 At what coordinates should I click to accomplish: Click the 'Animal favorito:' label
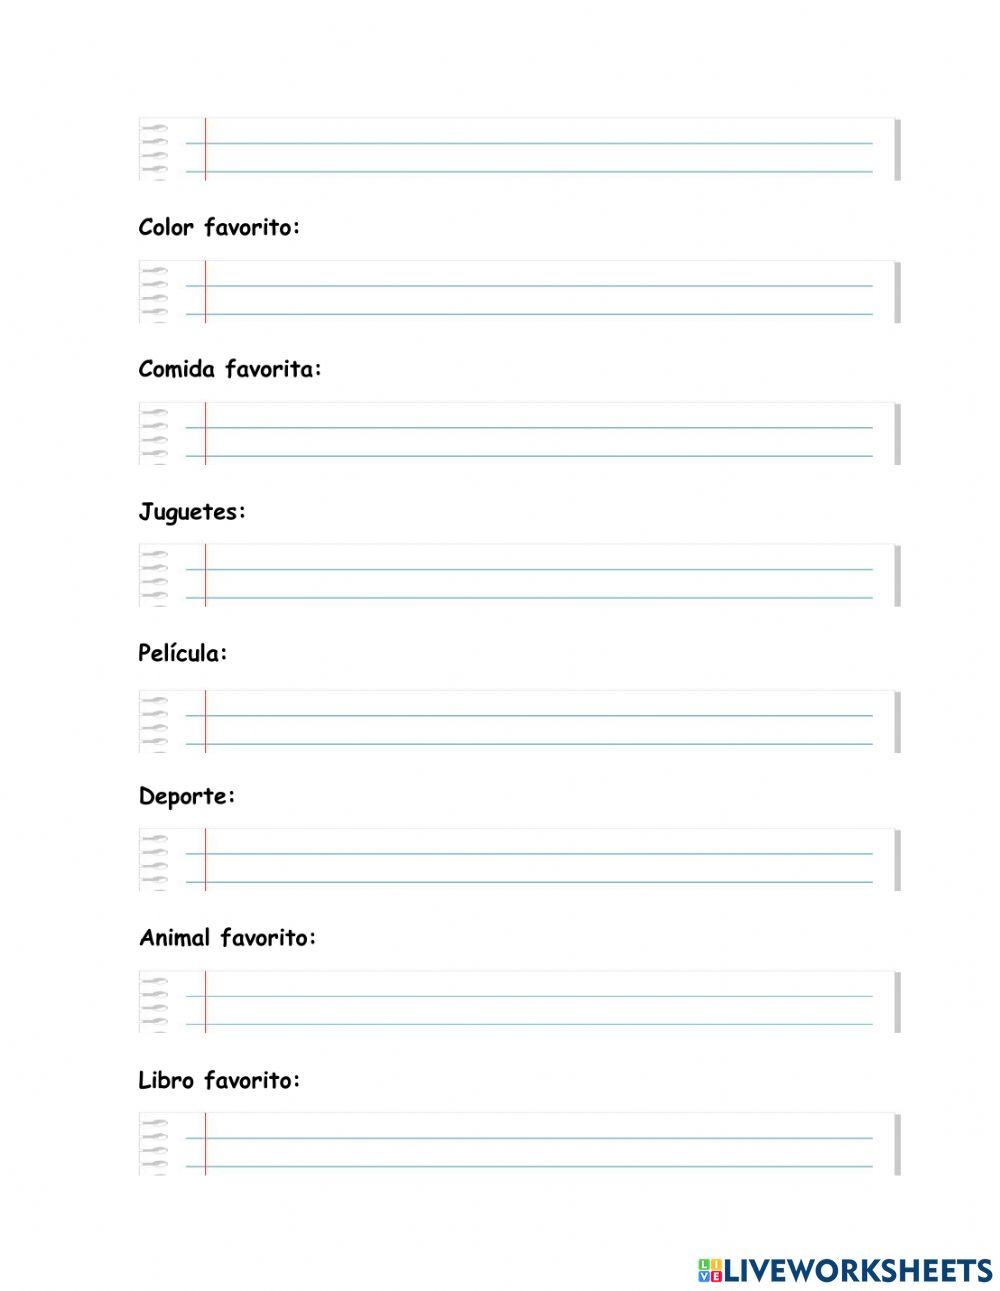point(227,939)
